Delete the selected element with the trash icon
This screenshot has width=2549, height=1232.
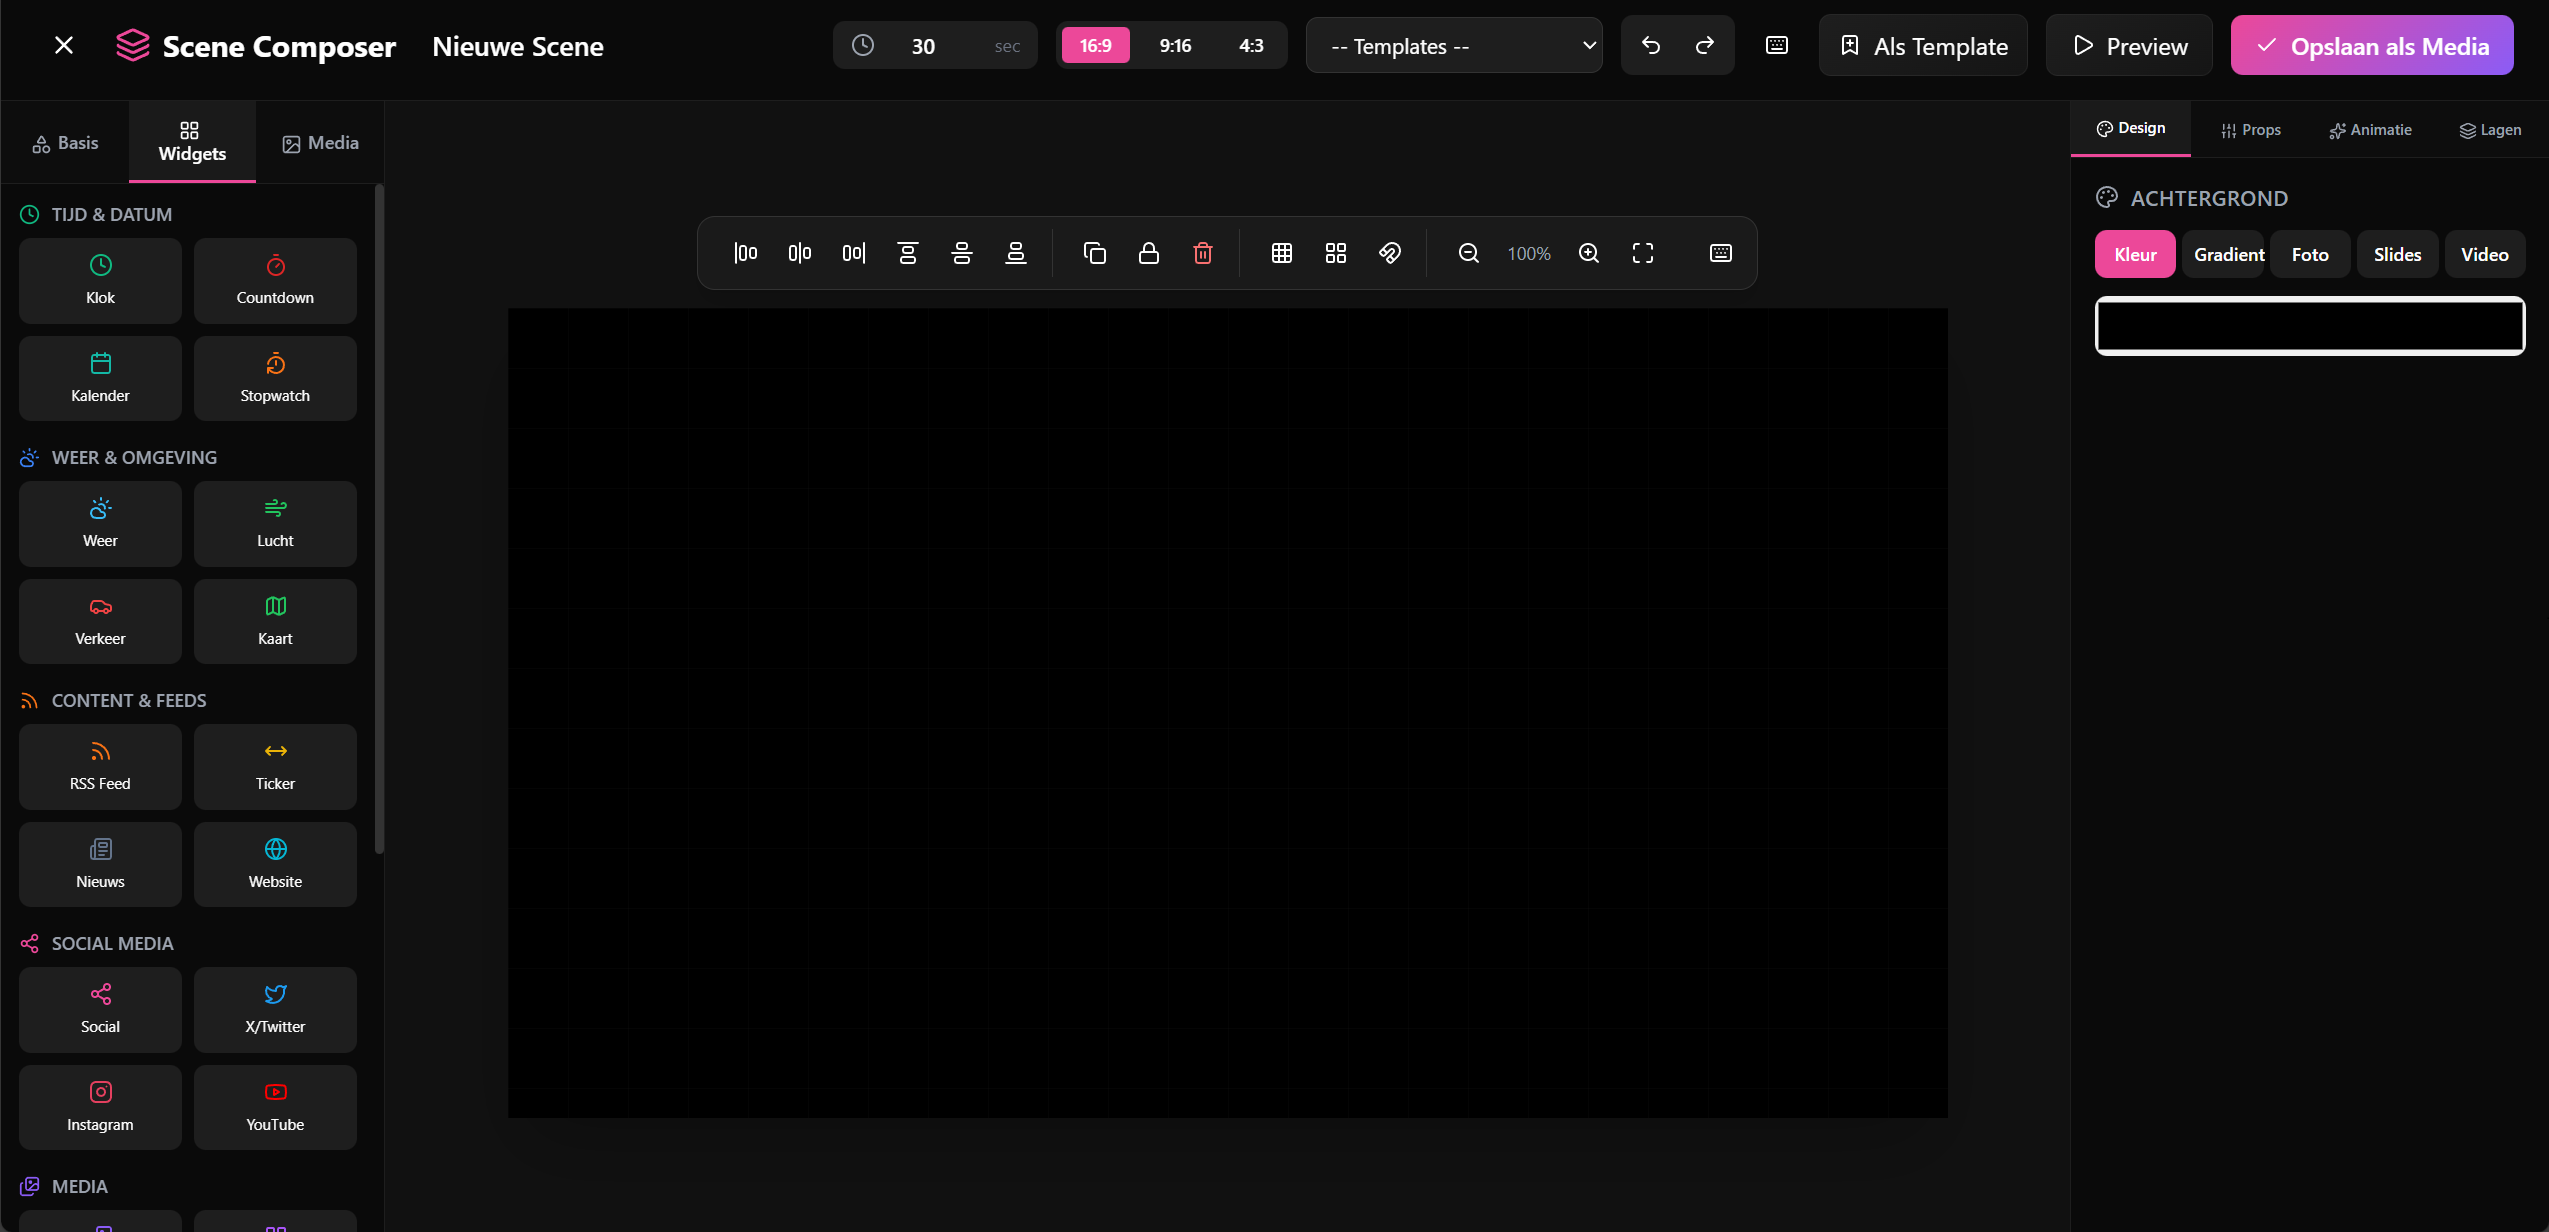(1202, 253)
